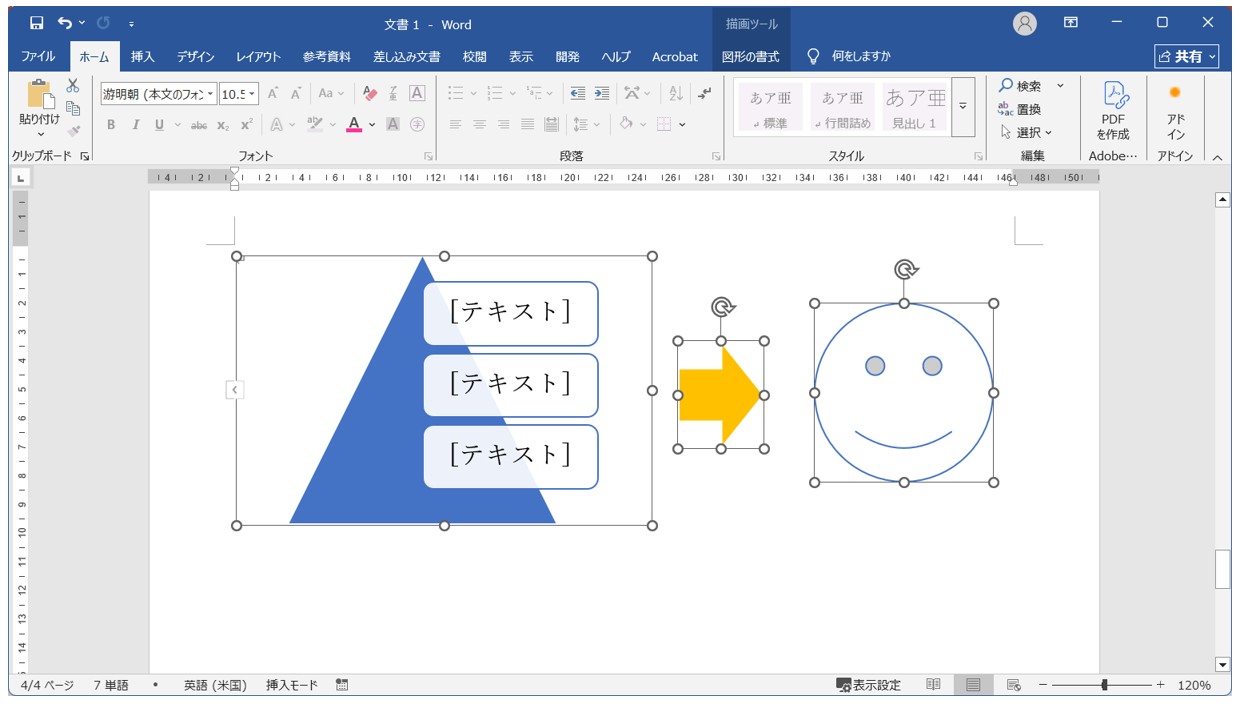Click the rotate handle above the yellow arrow
The image size is (1241, 704).
click(x=723, y=307)
